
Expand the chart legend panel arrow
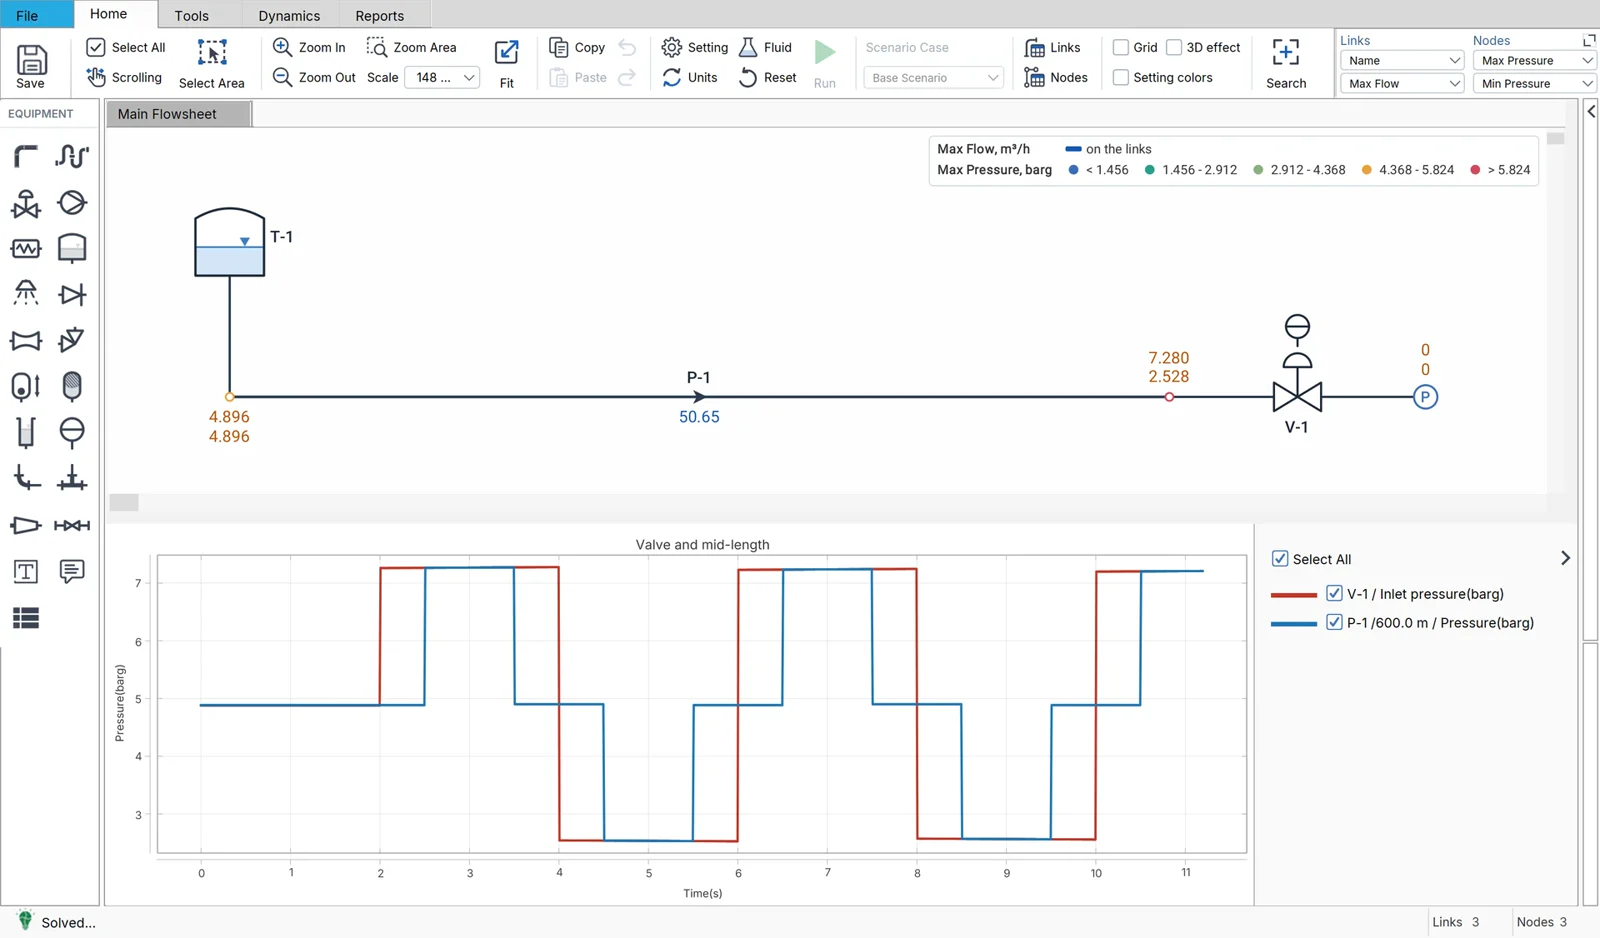click(x=1565, y=558)
